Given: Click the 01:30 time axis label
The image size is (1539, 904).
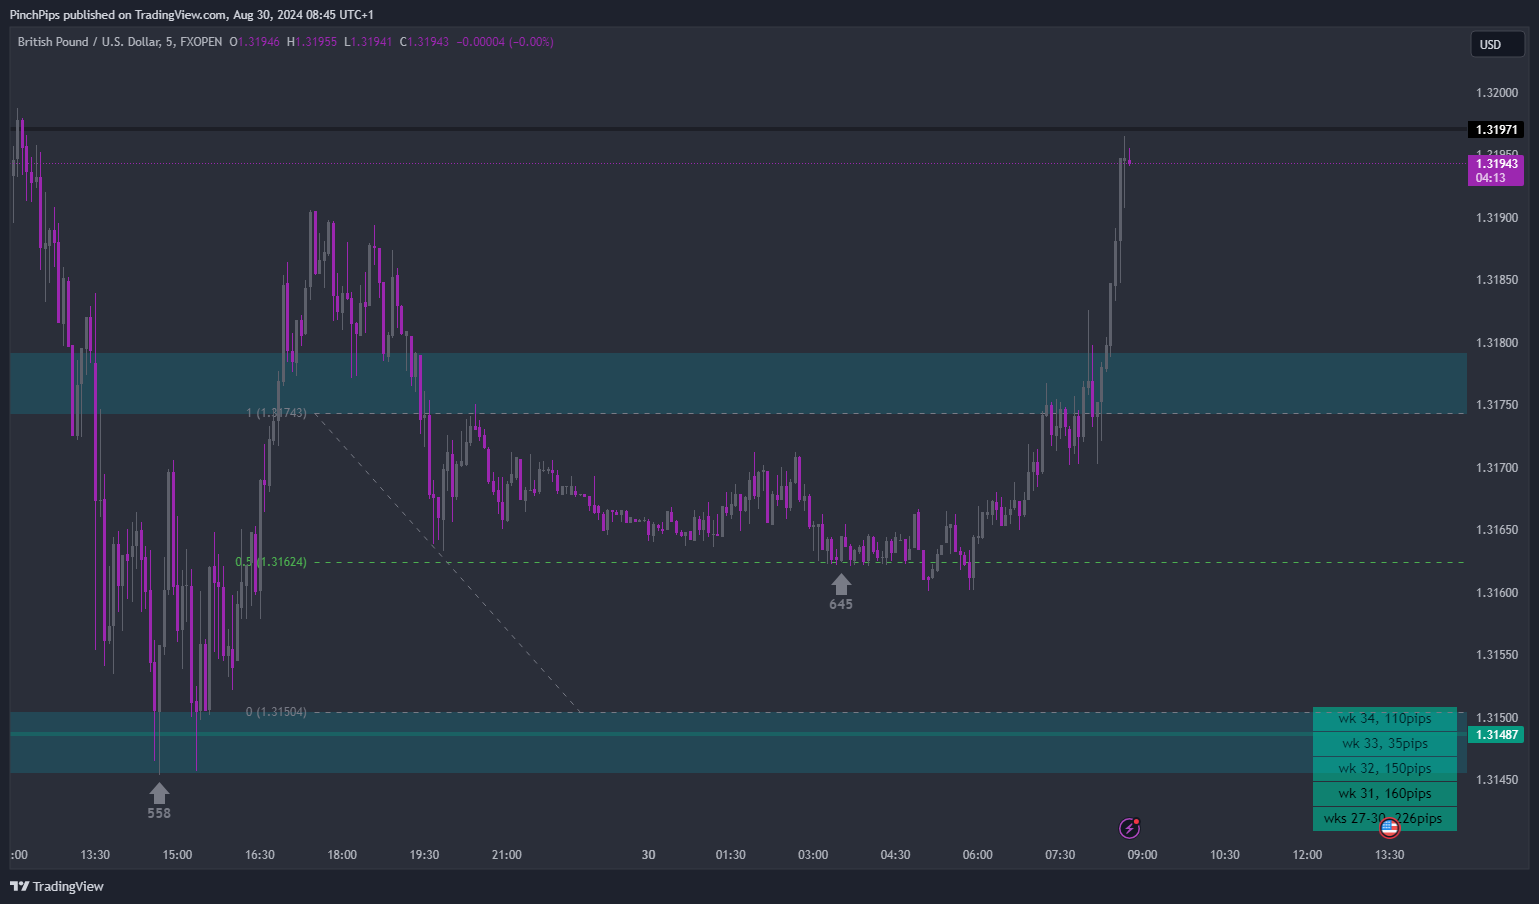Looking at the screenshot, I should click(731, 855).
